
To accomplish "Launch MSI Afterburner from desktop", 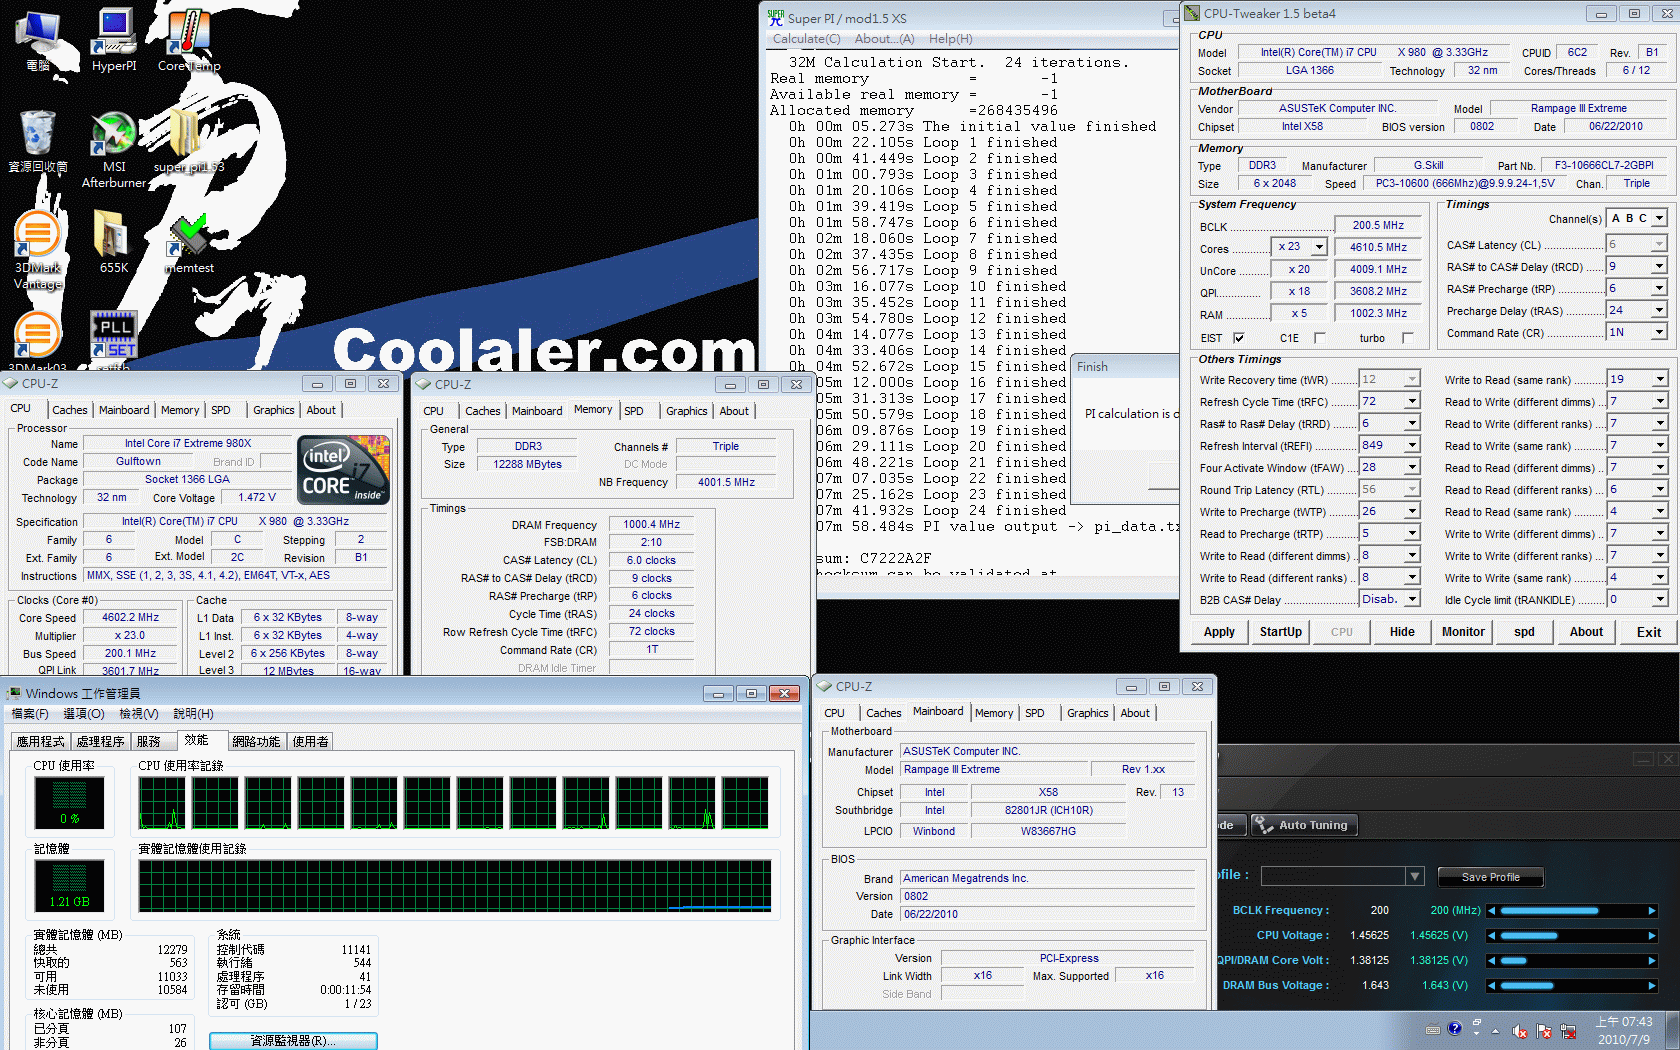I will coord(113,148).
